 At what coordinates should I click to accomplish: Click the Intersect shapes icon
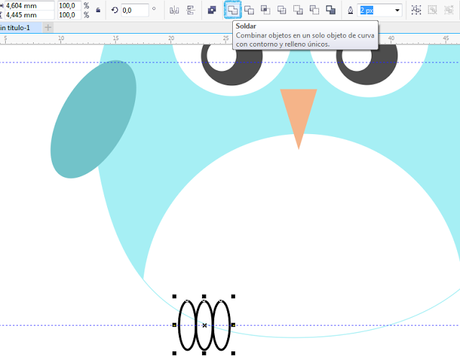click(265, 10)
